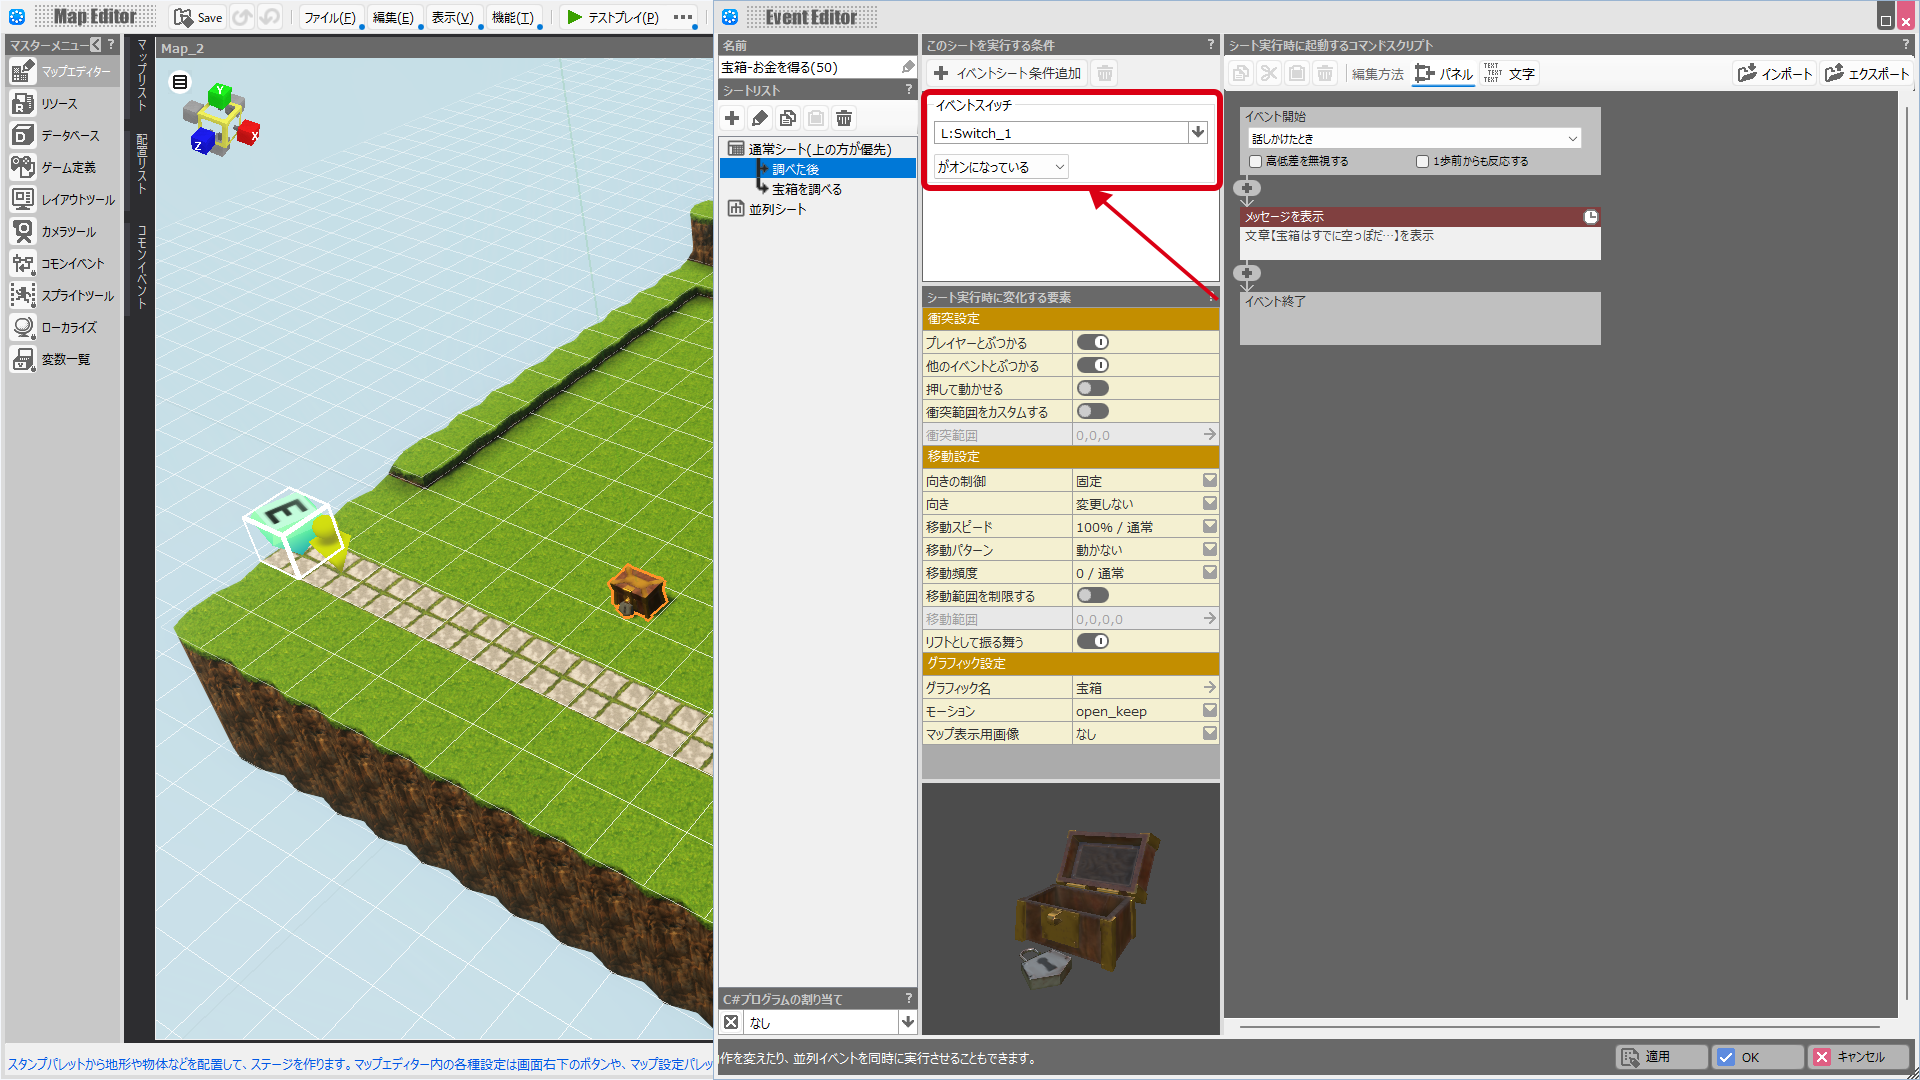Open the コモンイベント common event tool
This screenshot has height=1080, width=1920.
click(x=62, y=264)
